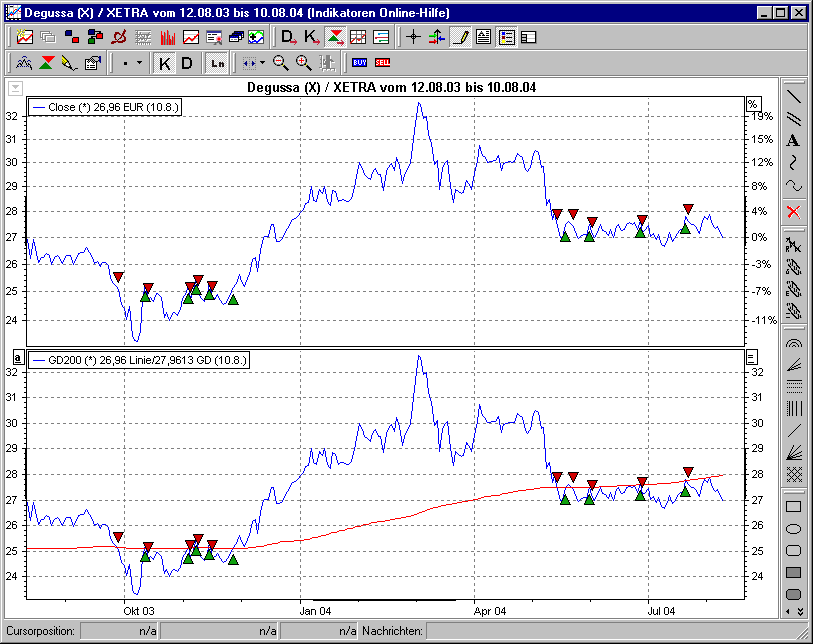Screen dimensions: 813x644
Task: Open the BUY signal tool
Action: (x=358, y=62)
